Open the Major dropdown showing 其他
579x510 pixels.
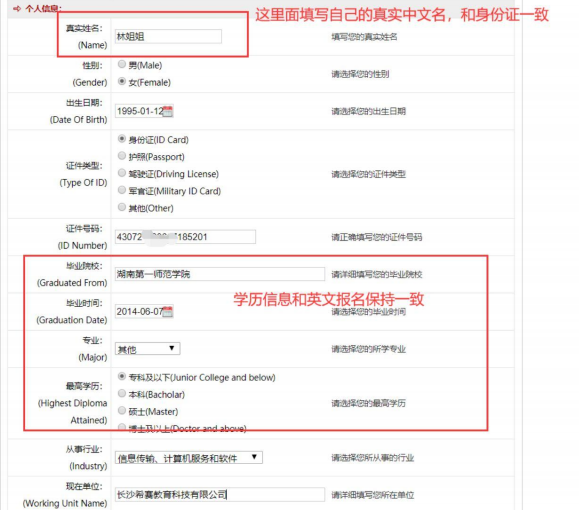pos(147,349)
